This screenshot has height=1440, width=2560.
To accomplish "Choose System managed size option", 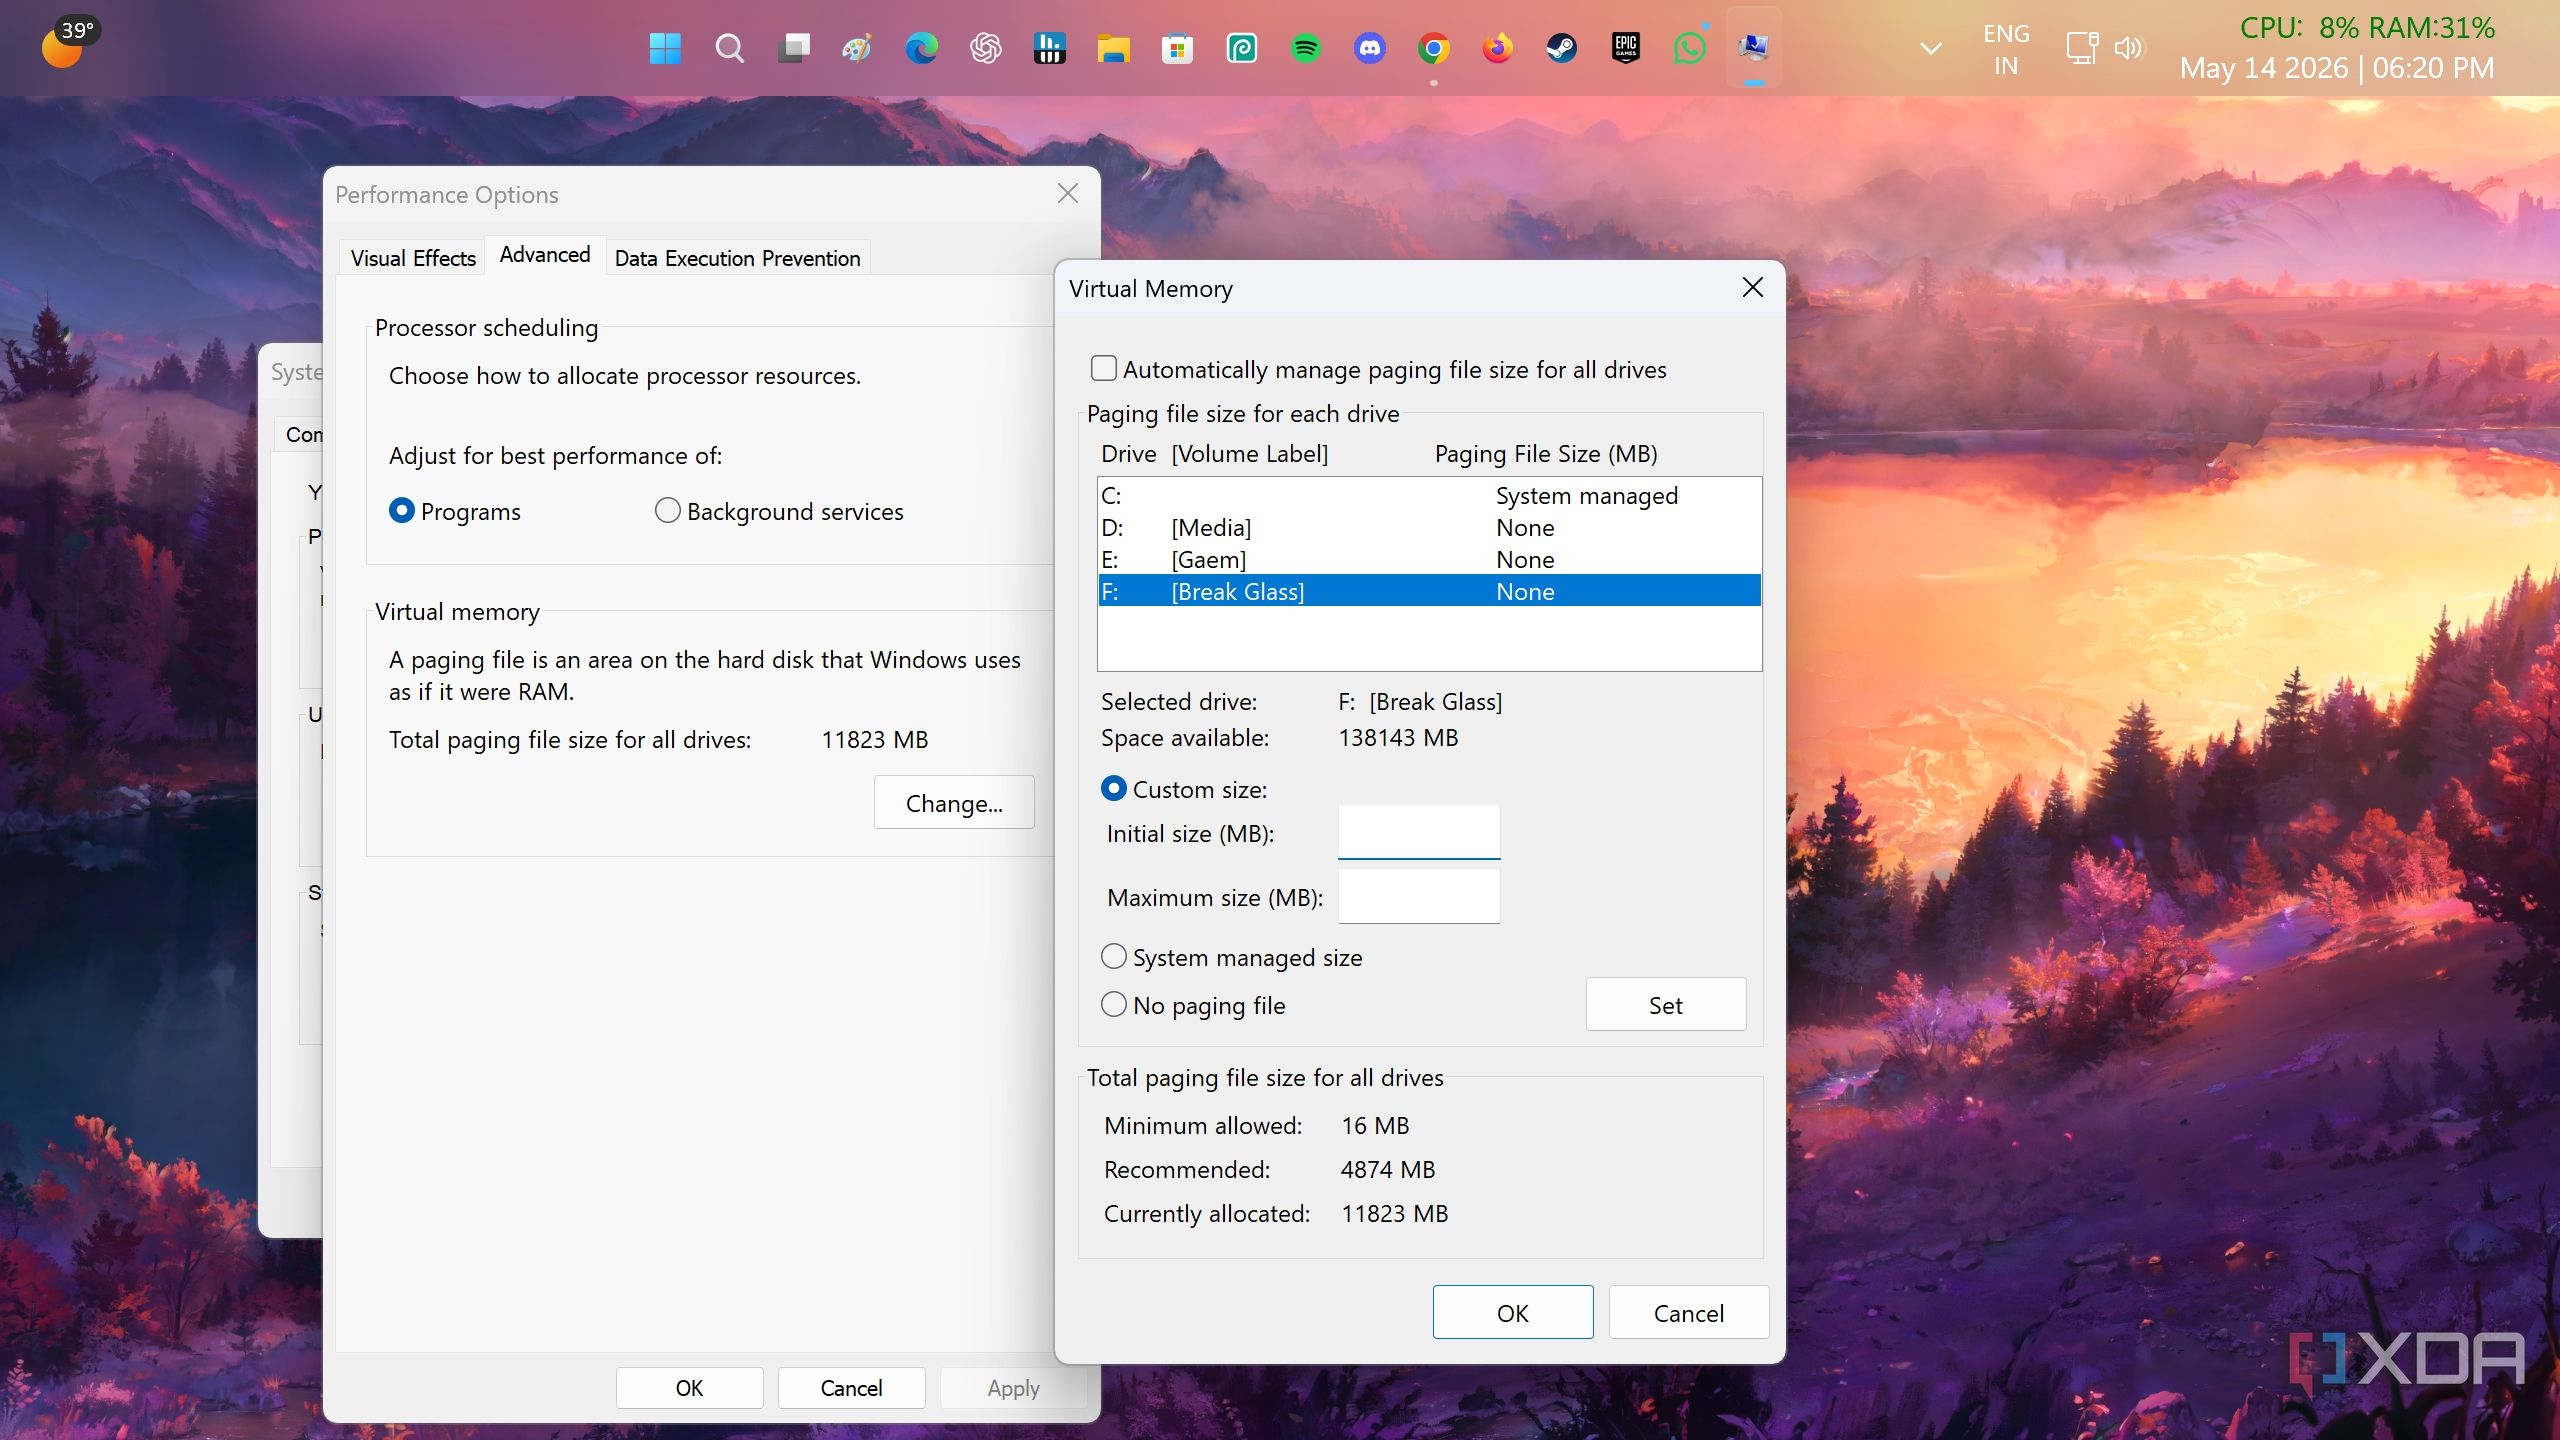I will 1113,957.
